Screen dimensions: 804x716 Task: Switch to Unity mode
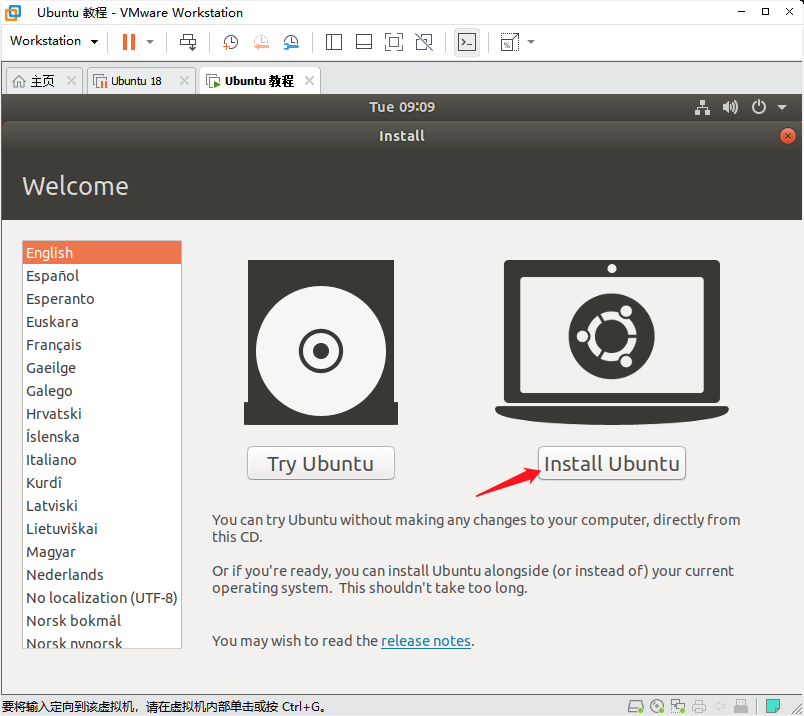[x=424, y=42]
